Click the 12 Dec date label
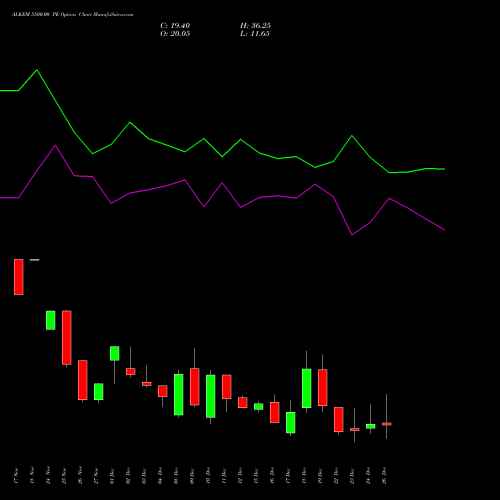The image size is (500, 500). point(240,476)
